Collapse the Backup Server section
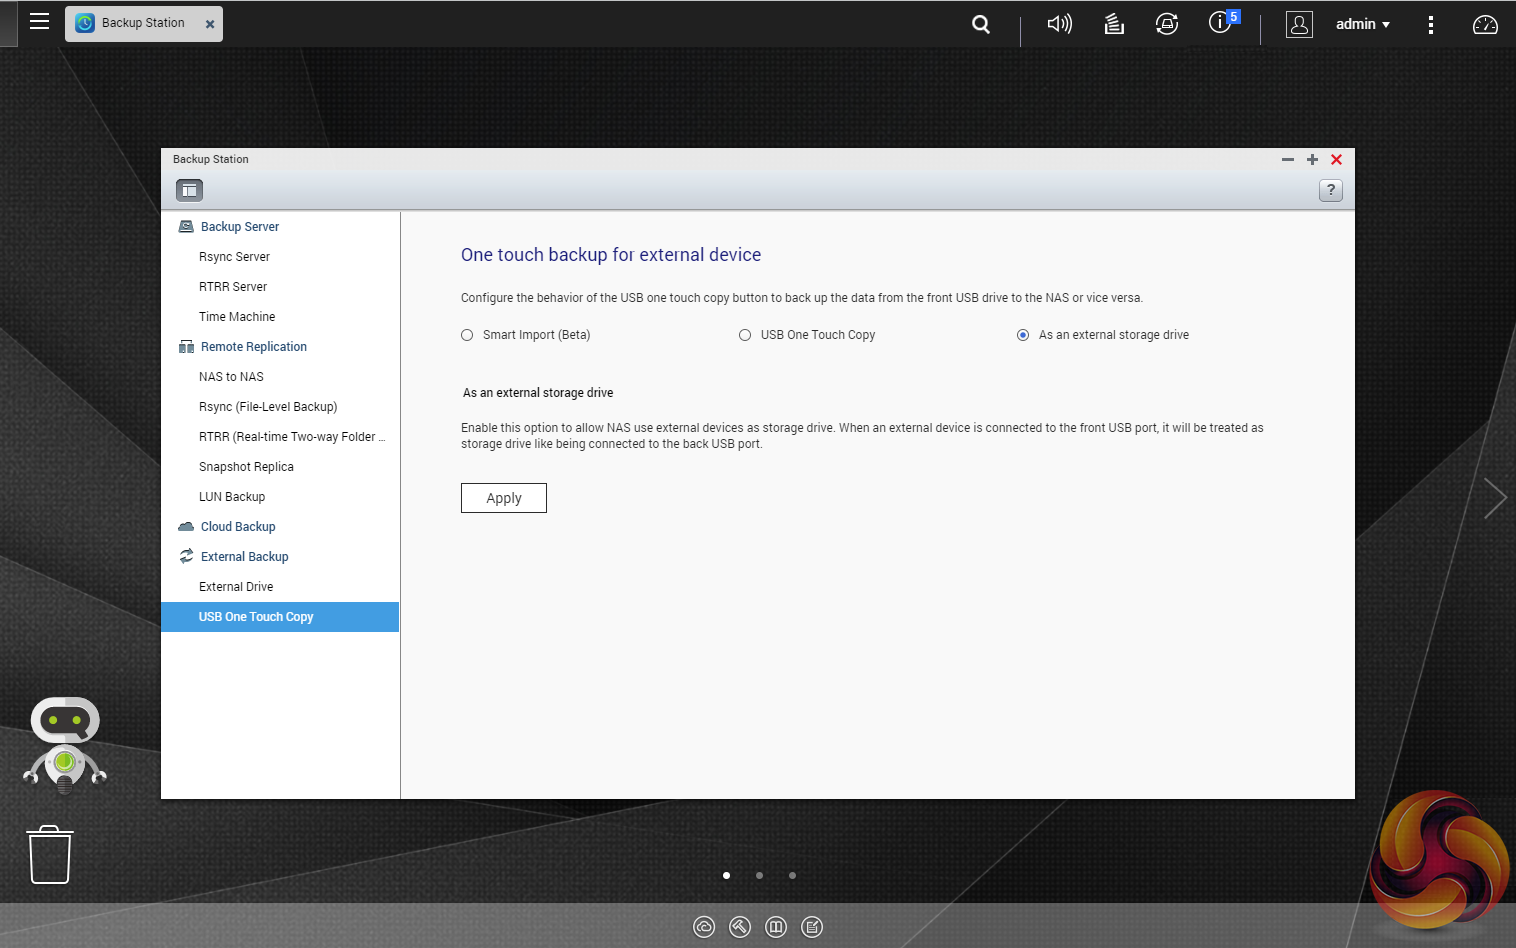This screenshot has height=948, width=1516. pyautogui.click(x=239, y=227)
